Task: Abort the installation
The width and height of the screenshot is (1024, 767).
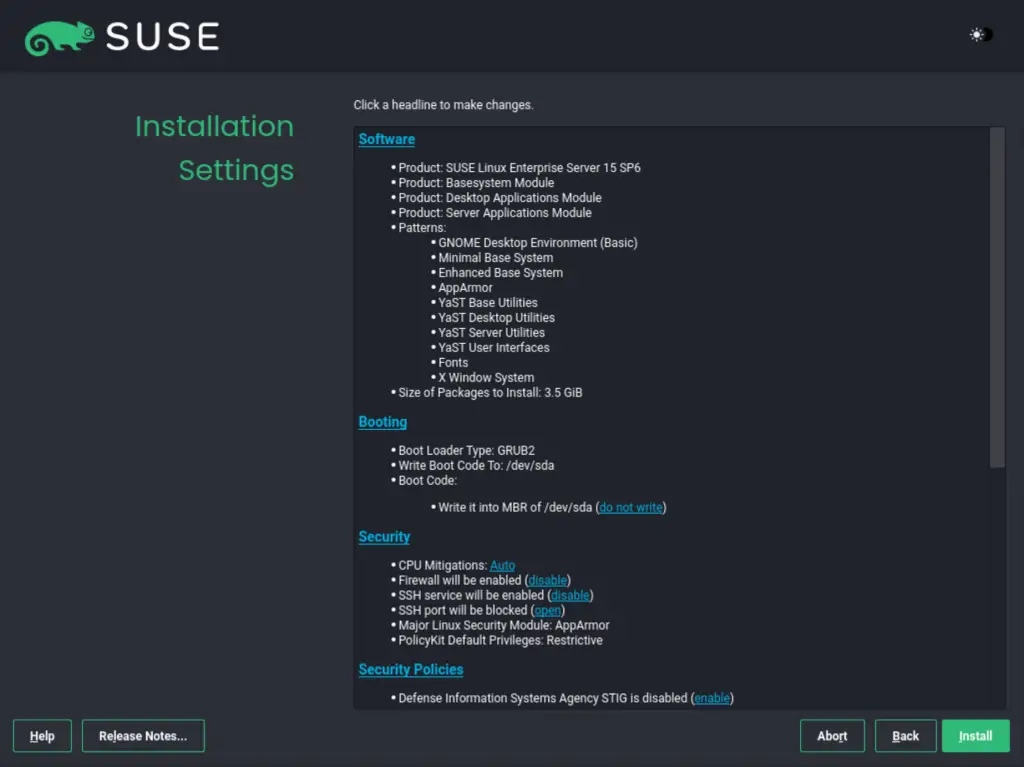Action: click(x=832, y=735)
